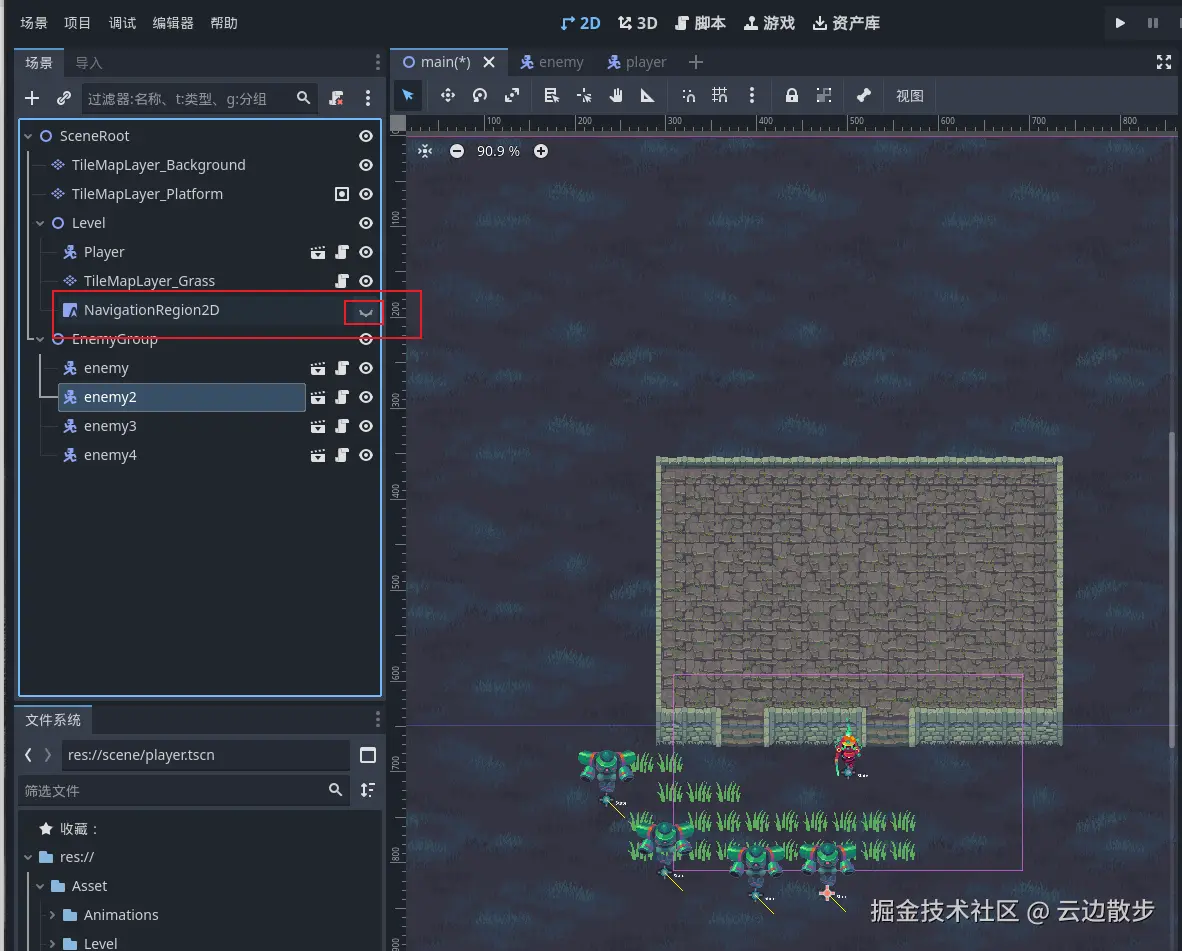The height and width of the screenshot is (951, 1182).
Task: Add a new scene tab
Action: [696, 62]
